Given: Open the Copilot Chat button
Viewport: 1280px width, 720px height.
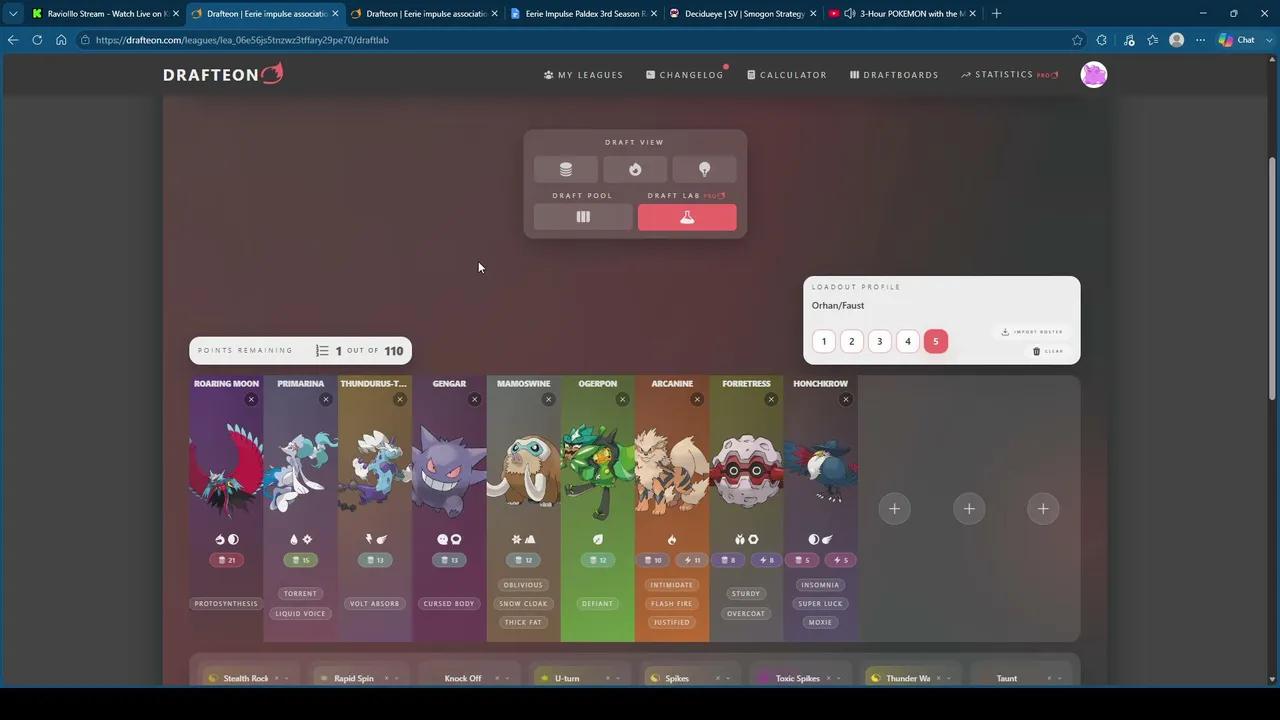Looking at the screenshot, I should click(1238, 40).
